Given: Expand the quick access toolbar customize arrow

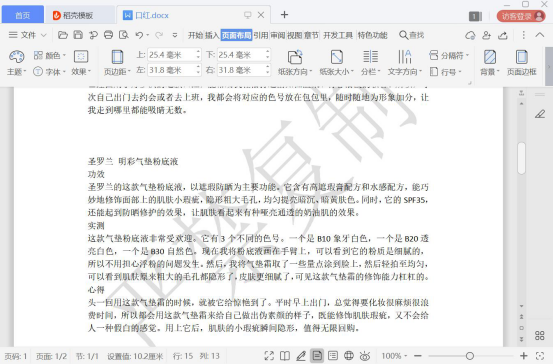Looking at the screenshot, I should tap(175, 35).
